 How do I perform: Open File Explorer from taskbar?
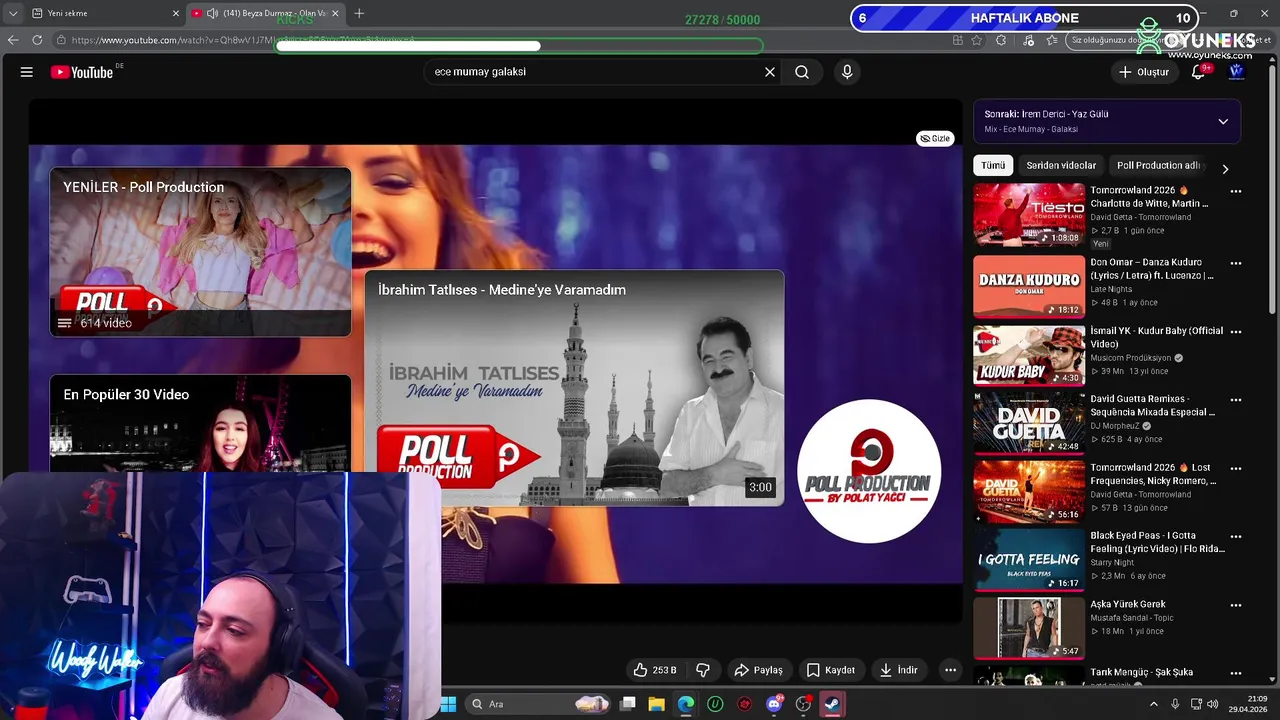coord(656,704)
